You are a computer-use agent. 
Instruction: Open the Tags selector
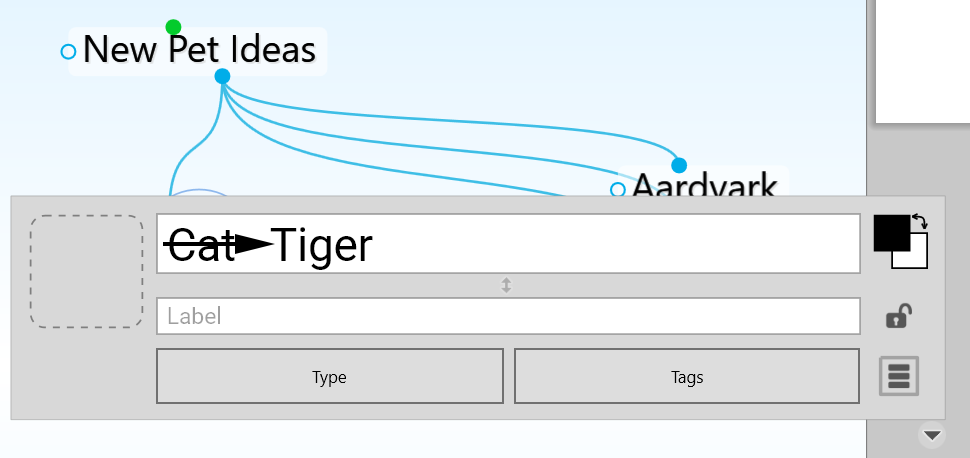(686, 377)
